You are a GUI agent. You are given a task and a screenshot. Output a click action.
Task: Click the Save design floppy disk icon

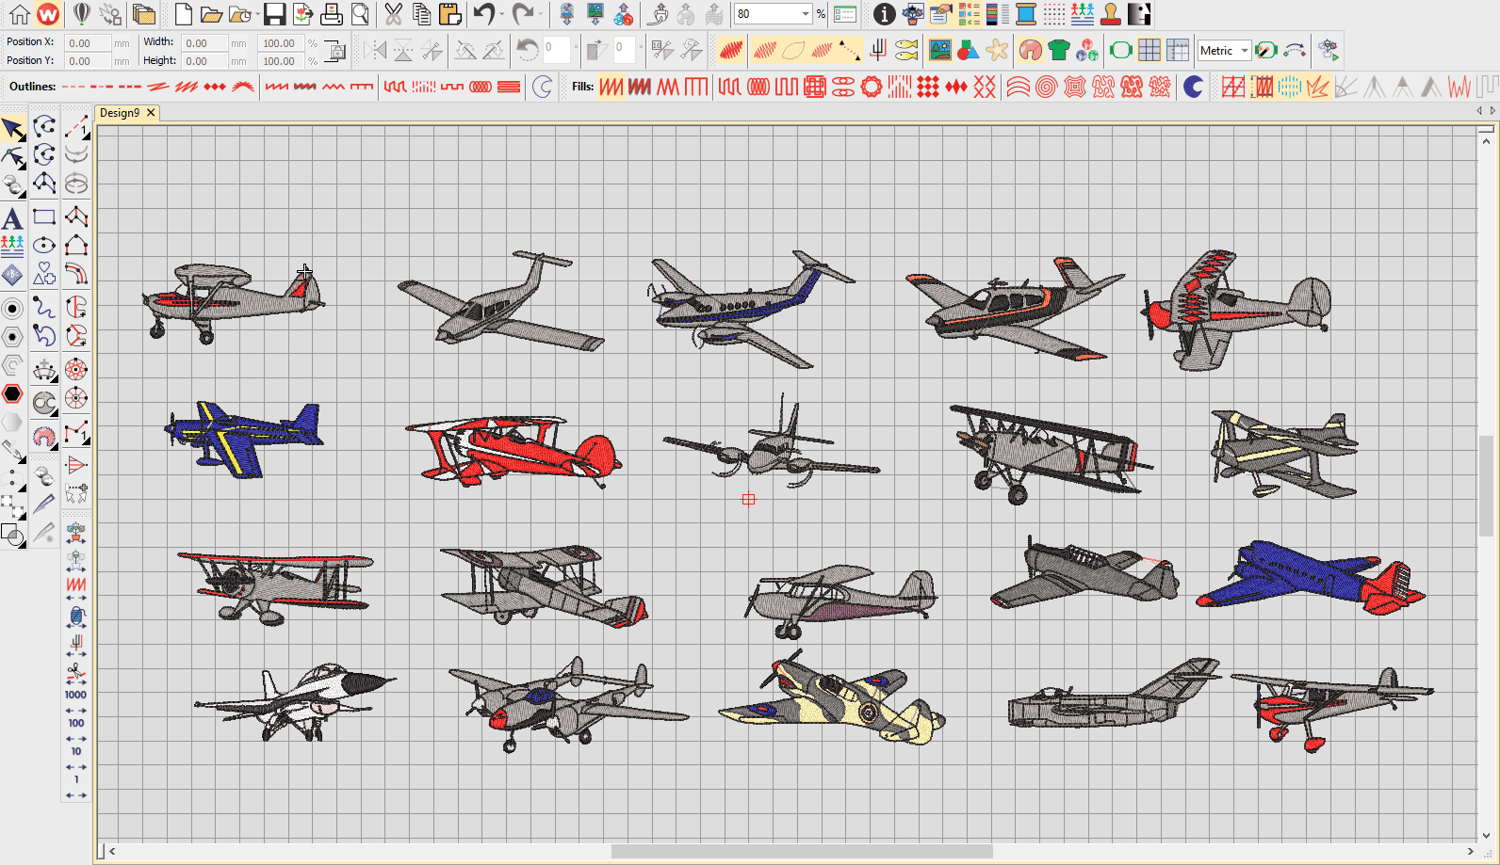click(x=274, y=14)
